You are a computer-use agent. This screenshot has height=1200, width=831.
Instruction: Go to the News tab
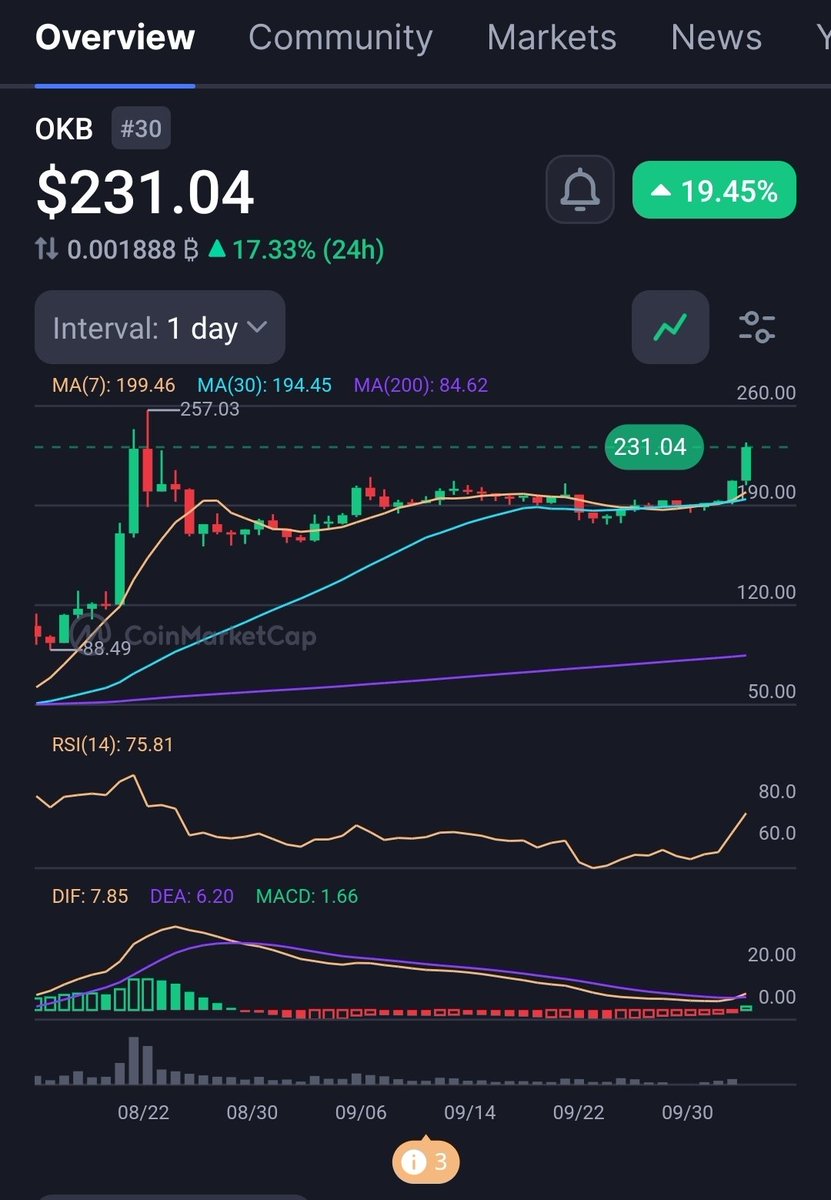pyautogui.click(x=716, y=37)
